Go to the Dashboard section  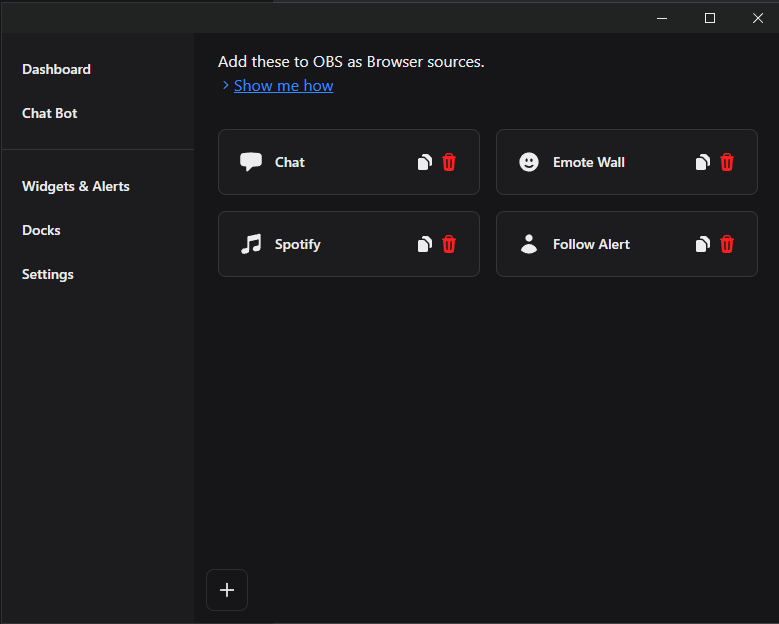[x=56, y=69]
